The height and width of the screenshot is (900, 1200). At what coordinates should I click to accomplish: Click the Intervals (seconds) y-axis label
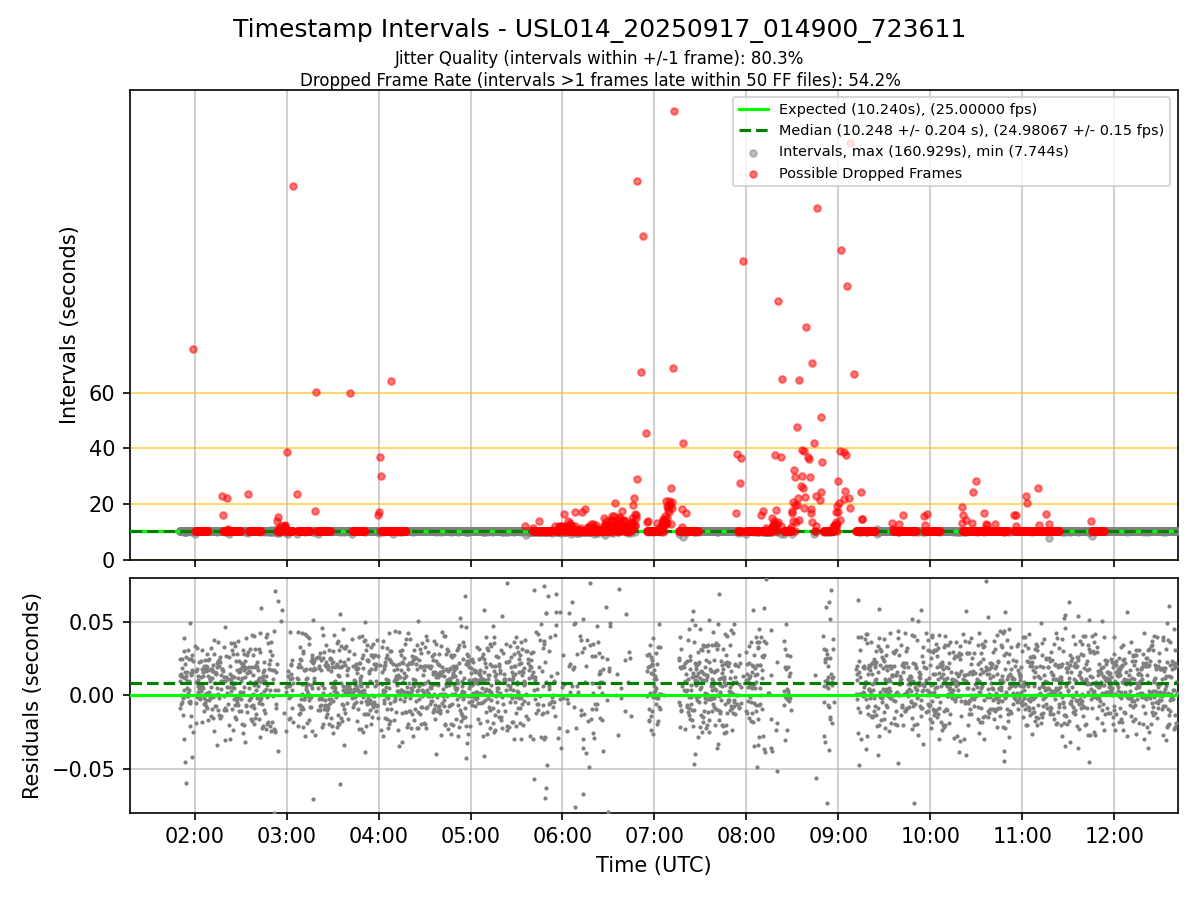(x=68, y=325)
